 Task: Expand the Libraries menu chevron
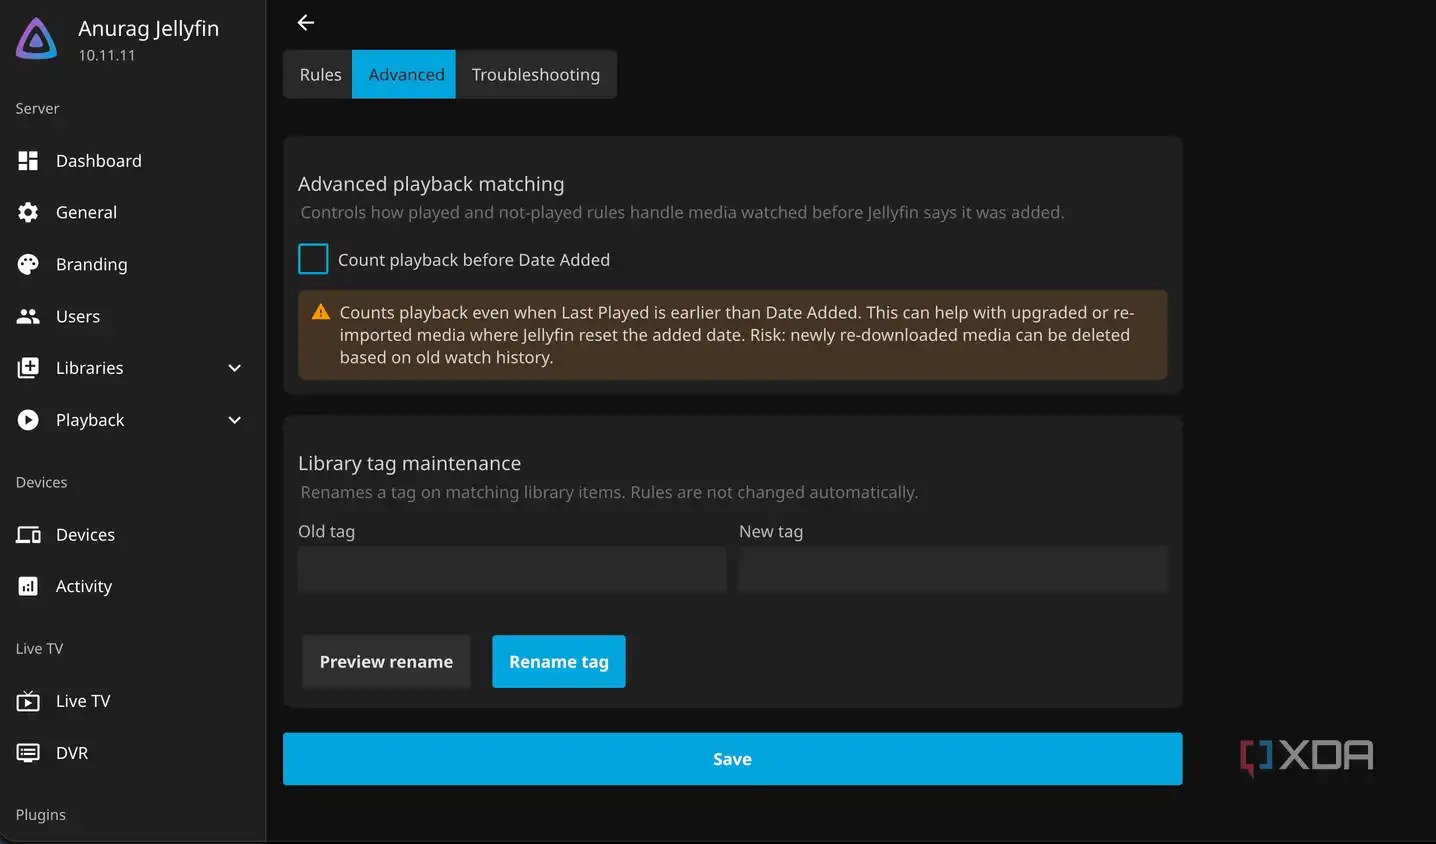[x=235, y=368]
